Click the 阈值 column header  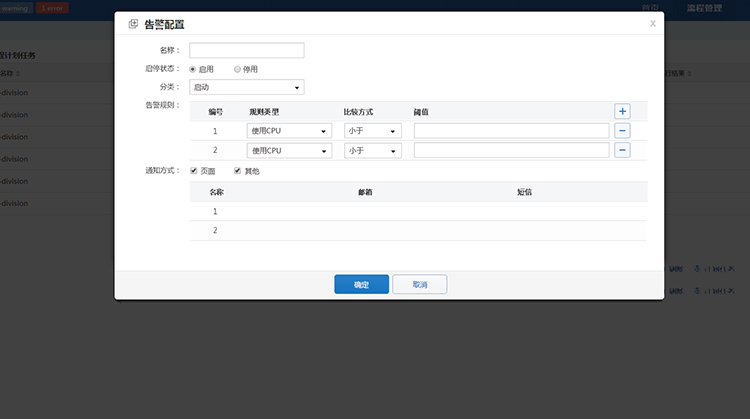[x=421, y=112]
